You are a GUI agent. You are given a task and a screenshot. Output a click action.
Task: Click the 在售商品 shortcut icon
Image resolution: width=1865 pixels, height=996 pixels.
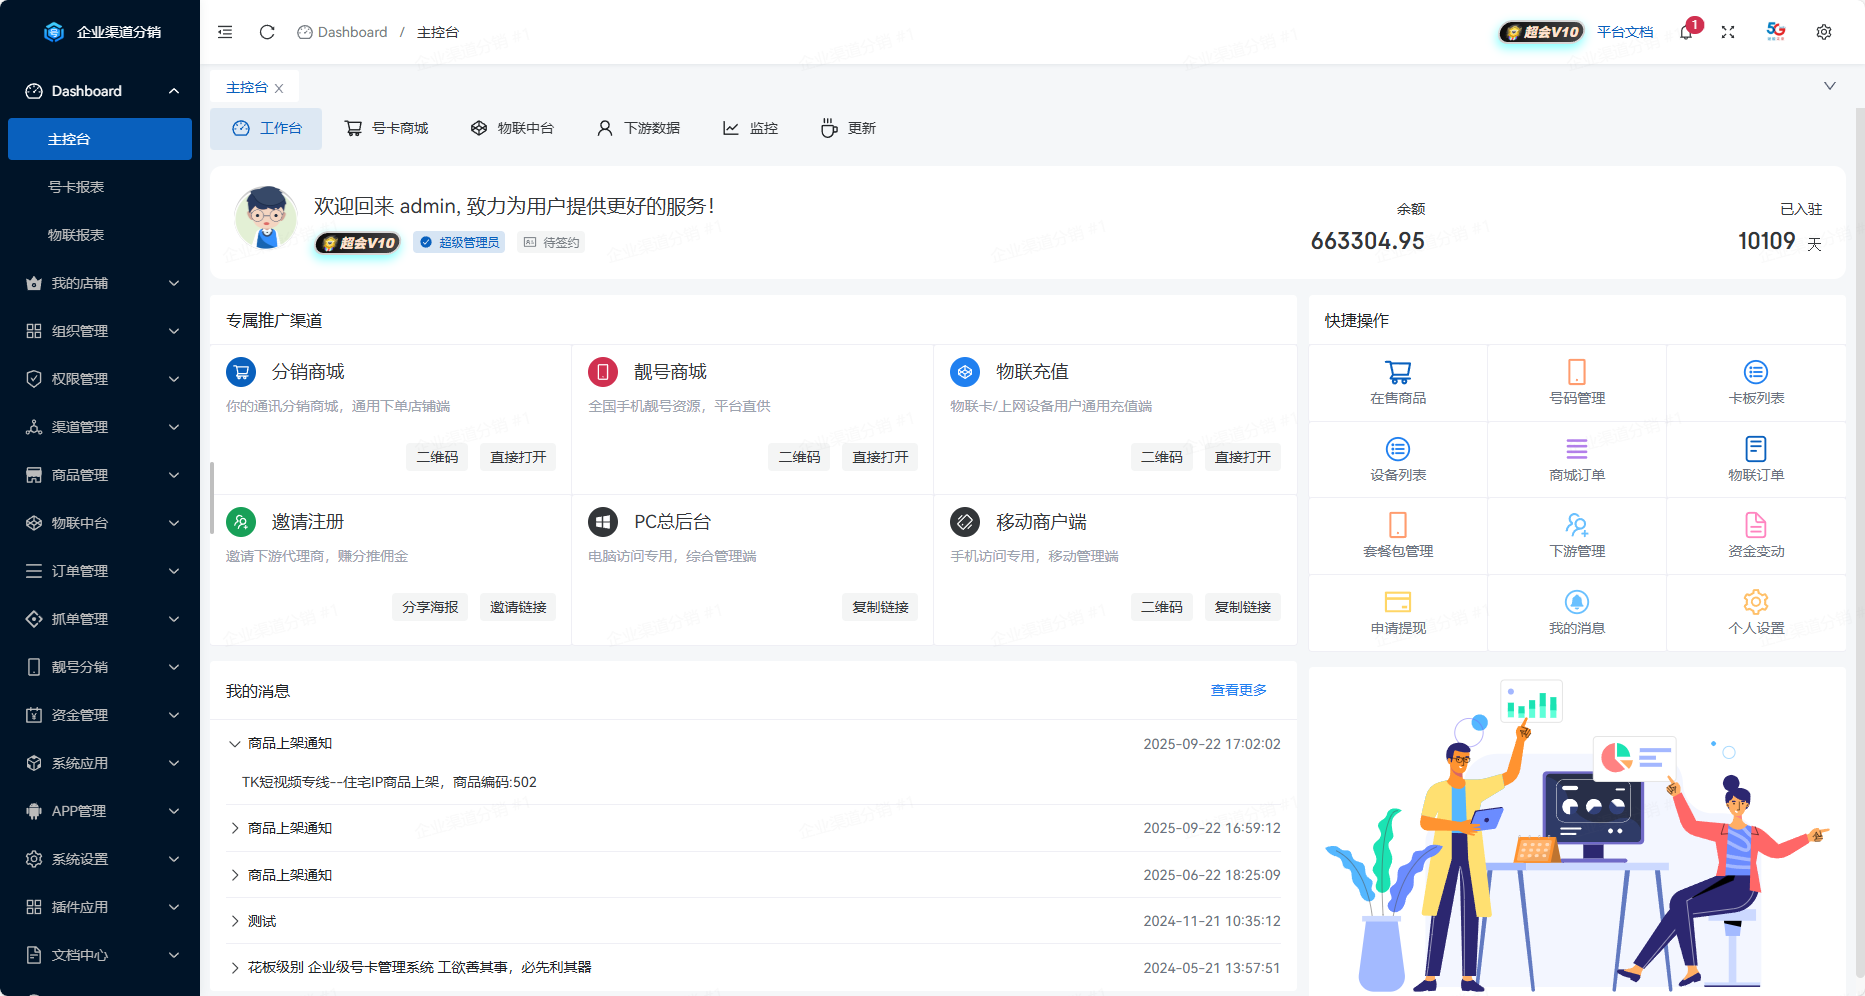point(1397,382)
